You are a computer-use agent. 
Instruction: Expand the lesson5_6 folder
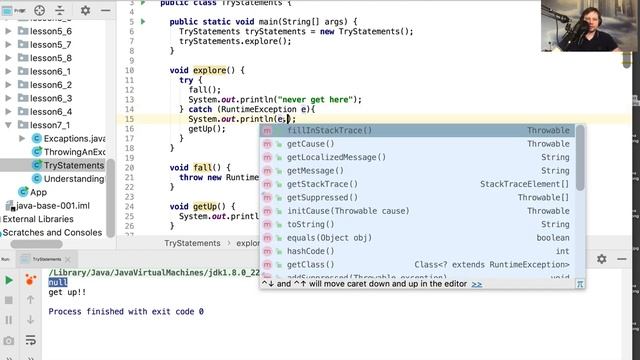[x=8, y=31]
